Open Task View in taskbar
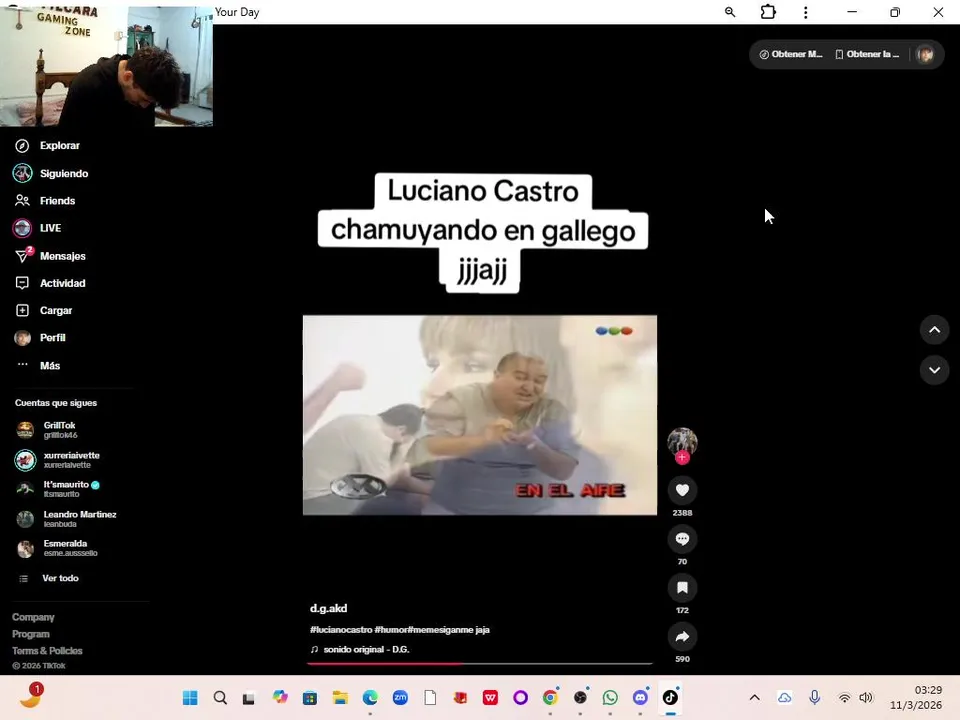 click(249, 697)
